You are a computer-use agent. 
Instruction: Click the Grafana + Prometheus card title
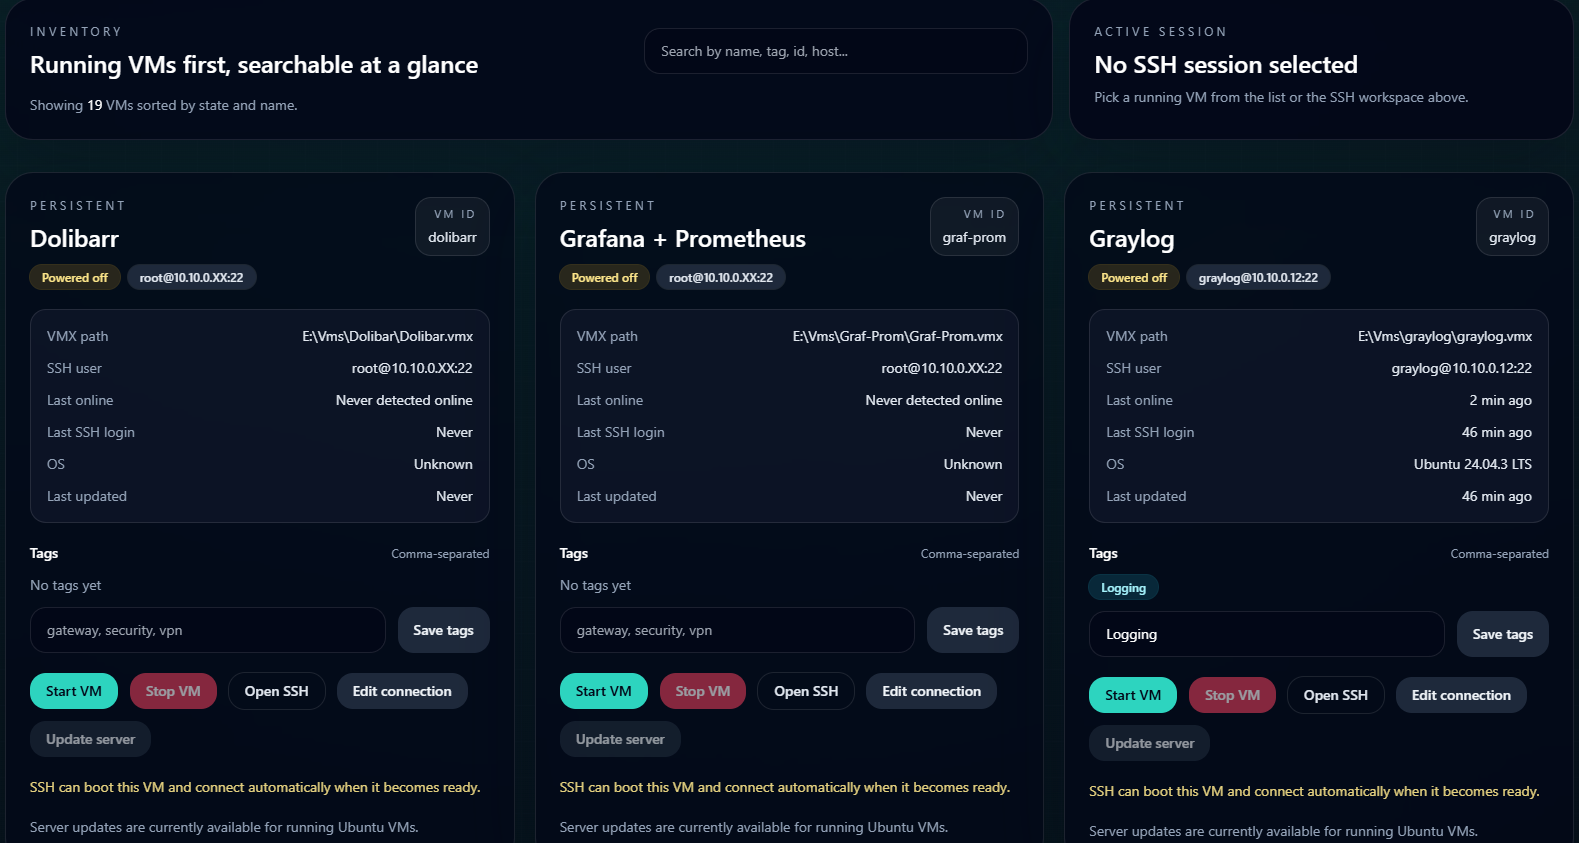(683, 239)
